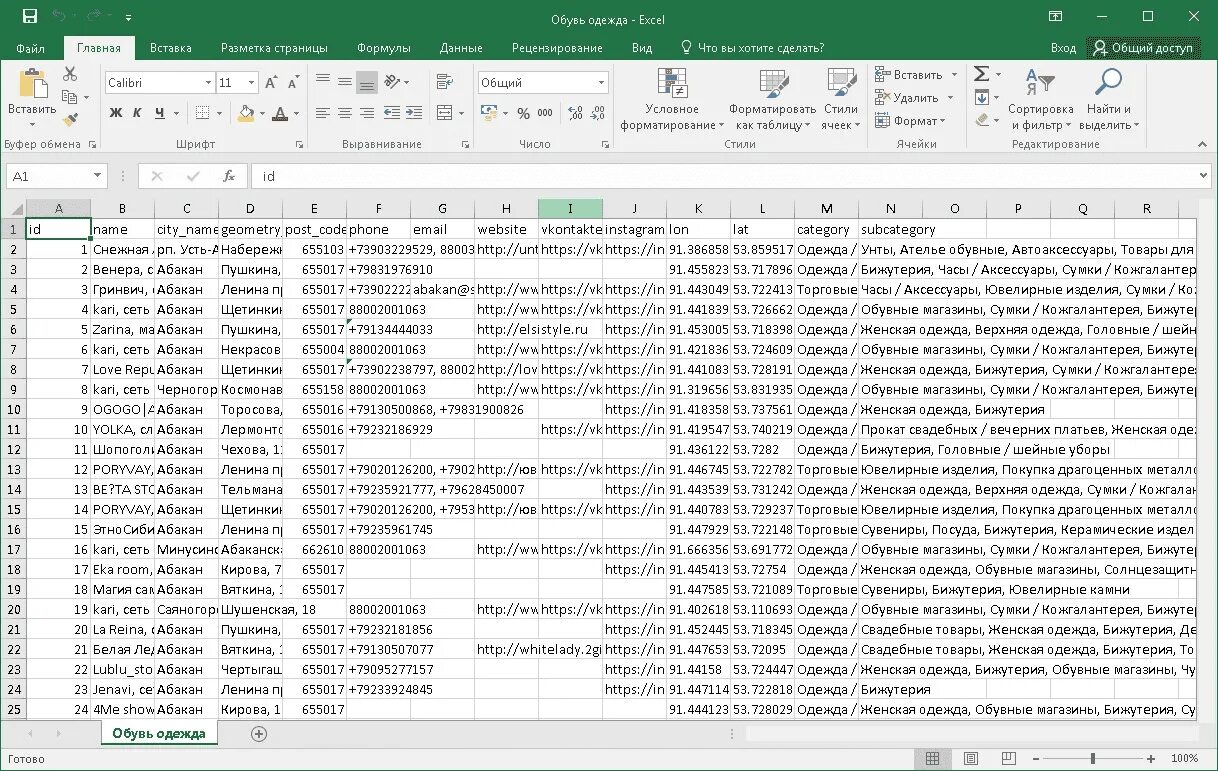Screen dimensions: 1218x771
Task: Open the Общий number format dropdown
Action: click(x=602, y=83)
